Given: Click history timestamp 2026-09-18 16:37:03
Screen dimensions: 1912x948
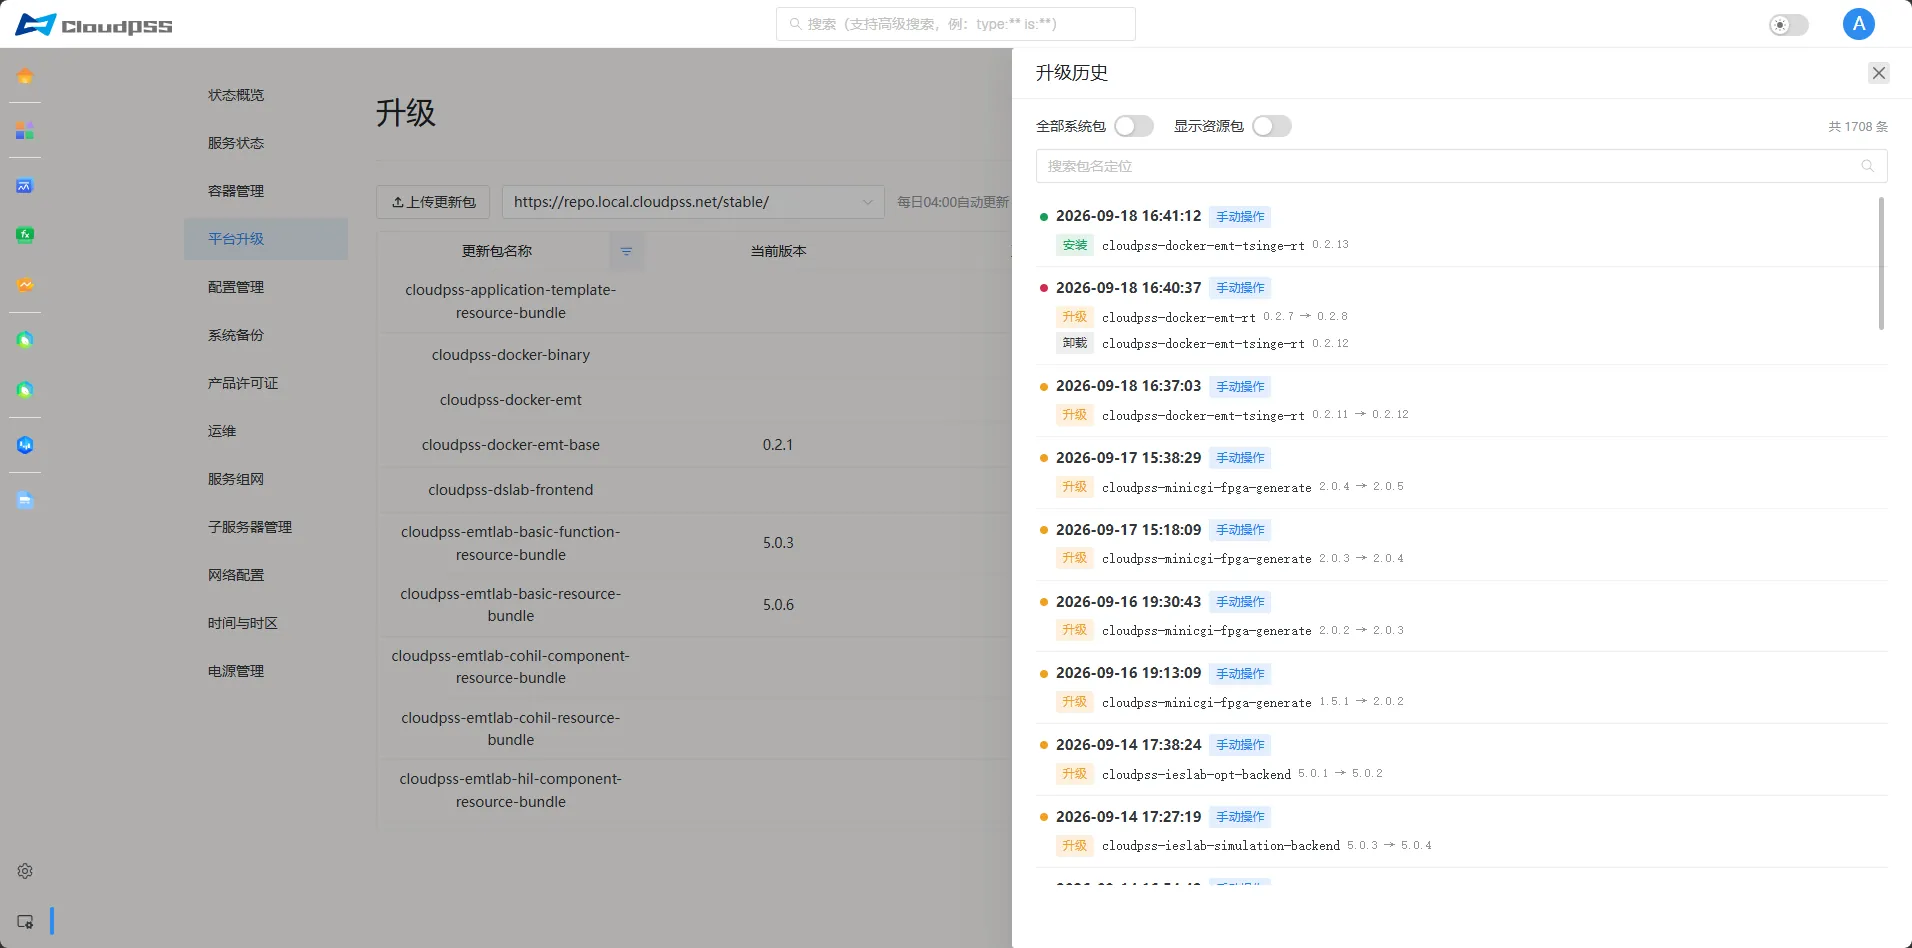Looking at the screenshot, I should click(1128, 386).
